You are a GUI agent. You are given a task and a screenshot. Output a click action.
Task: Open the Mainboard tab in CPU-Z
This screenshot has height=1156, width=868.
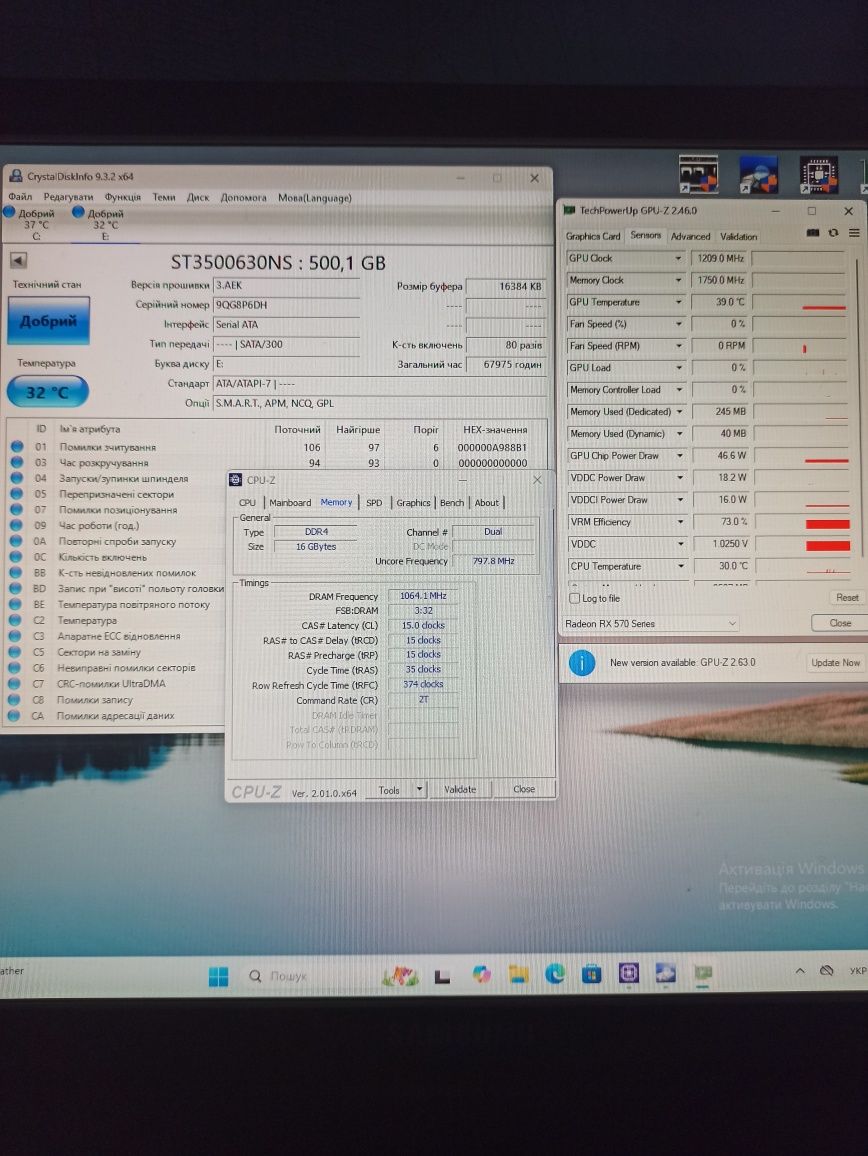290,503
